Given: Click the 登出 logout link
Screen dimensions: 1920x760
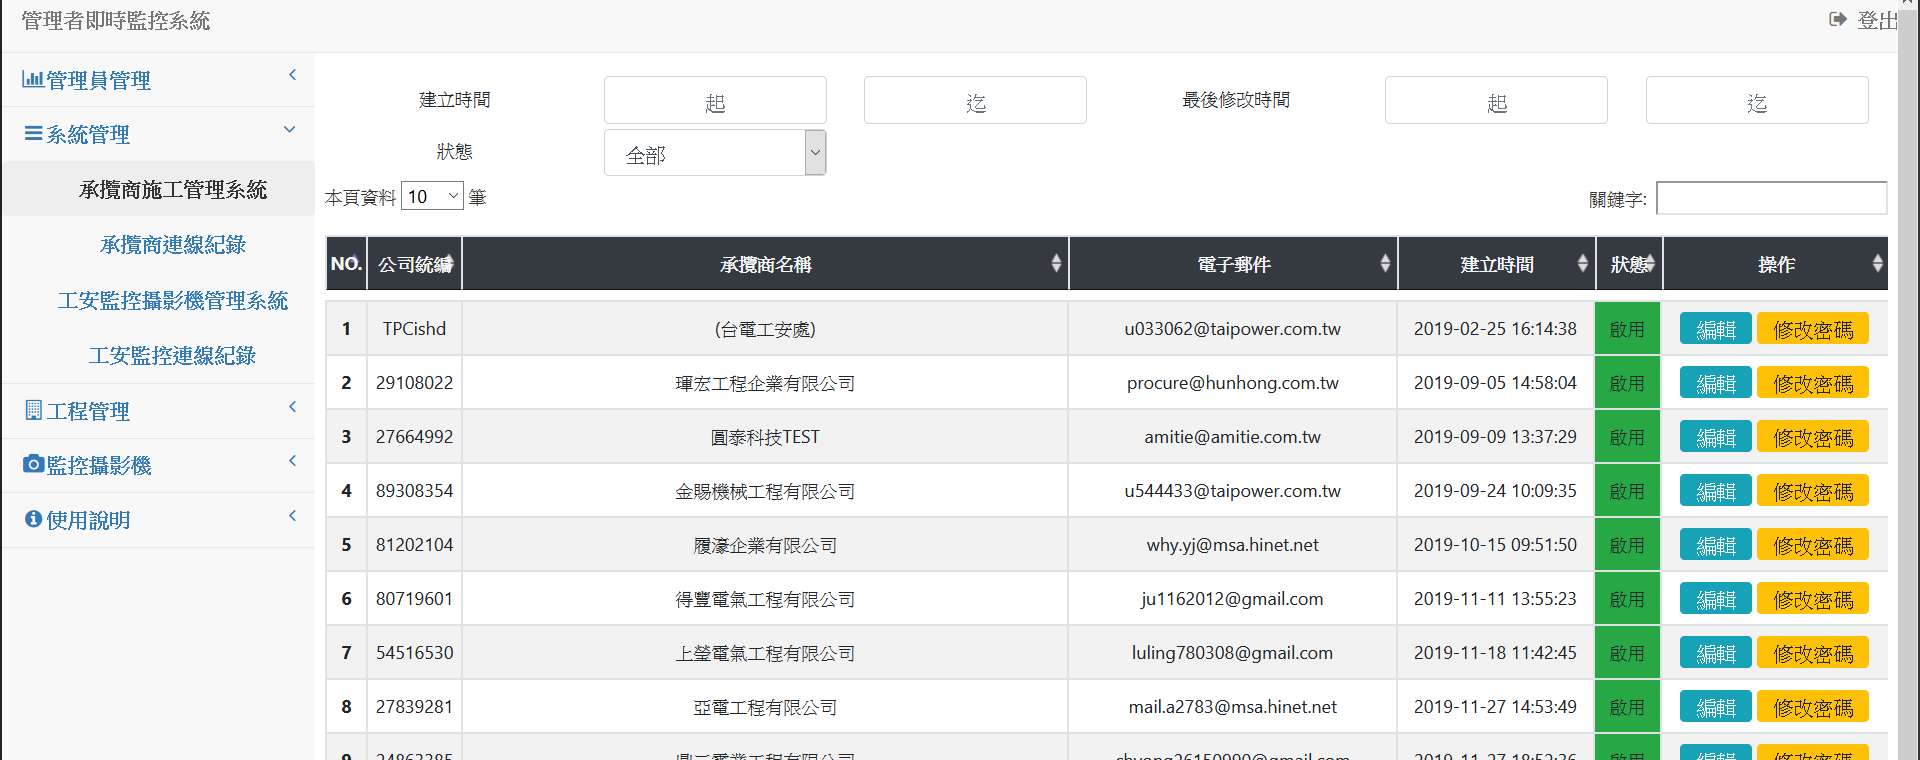Looking at the screenshot, I should tap(1876, 20).
